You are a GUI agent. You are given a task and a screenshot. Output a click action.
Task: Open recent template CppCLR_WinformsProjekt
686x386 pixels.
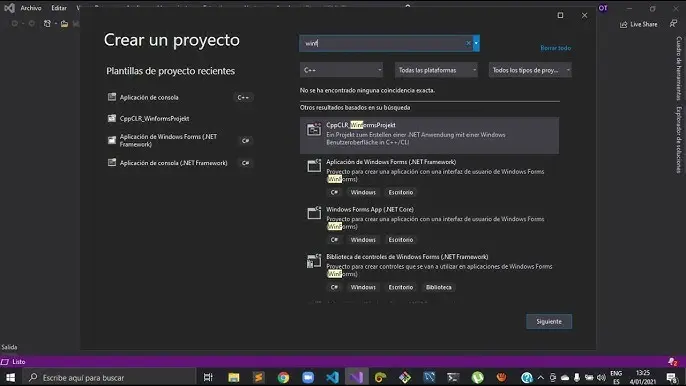click(x=180, y=119)
